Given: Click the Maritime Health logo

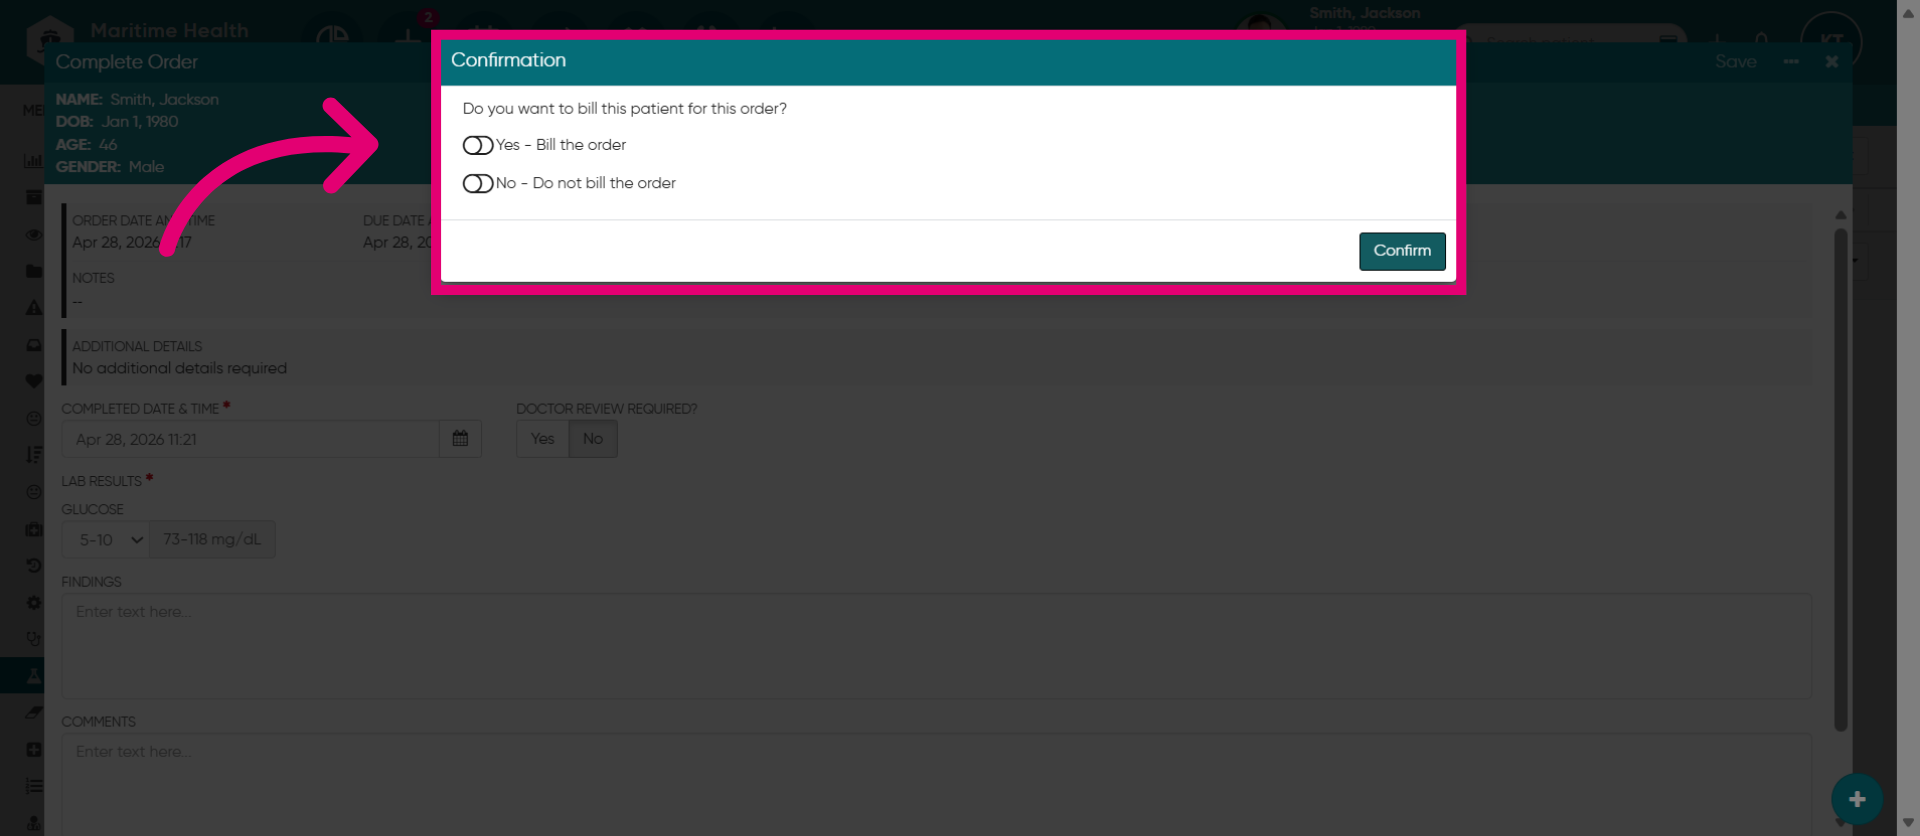Looking at the screenshot, I should (x=50, y=40).
